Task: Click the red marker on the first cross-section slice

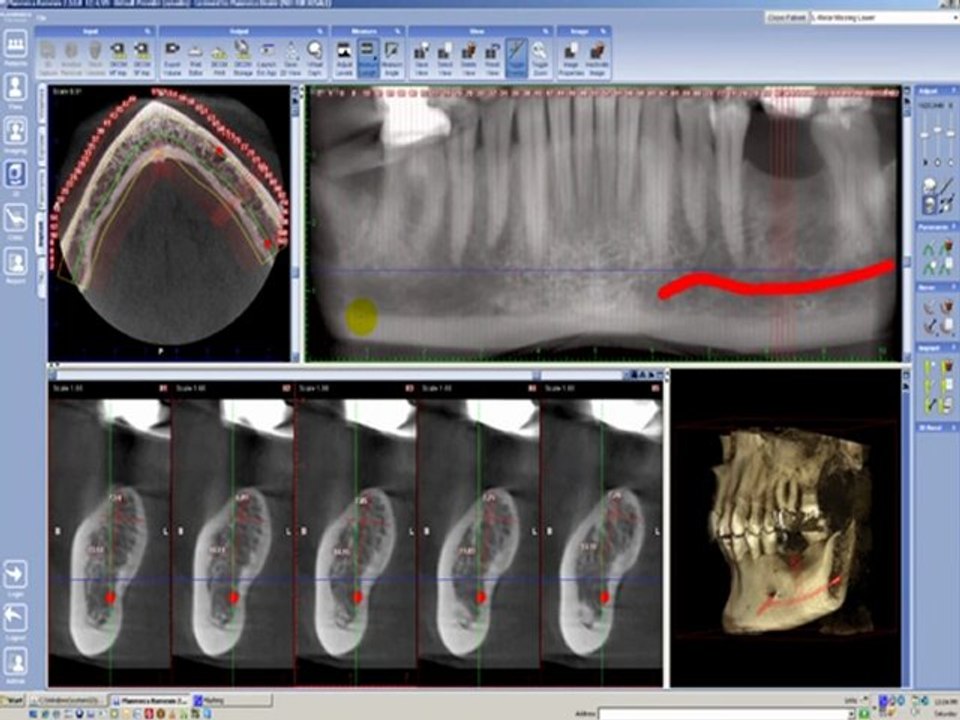Action: [x=110, y=598]
